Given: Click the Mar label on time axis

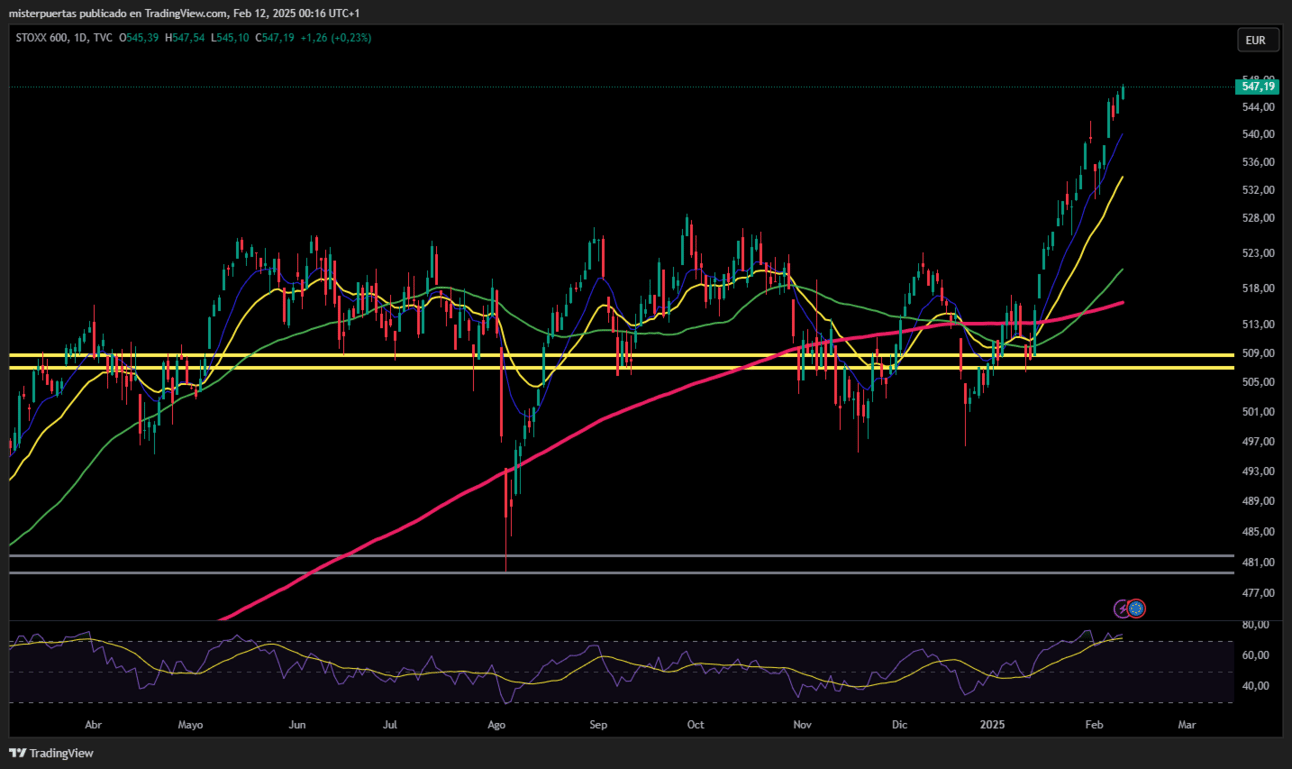Looking at the screenshot, I should (1187, 724).
